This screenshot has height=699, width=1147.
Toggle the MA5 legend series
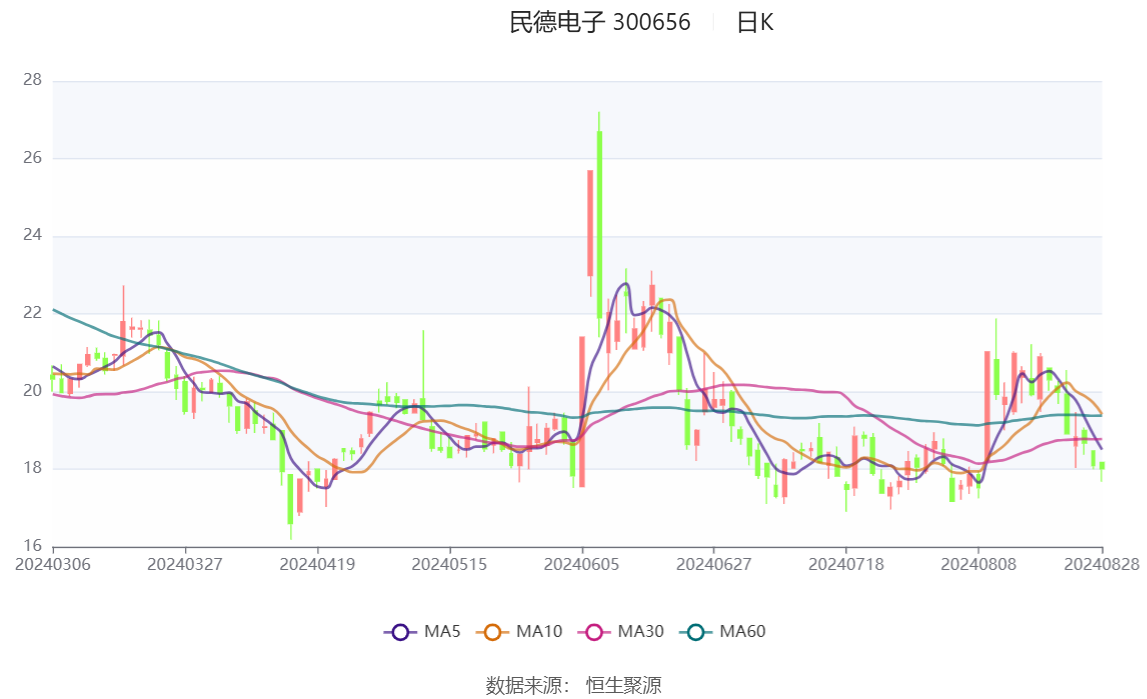coord(422,632)
